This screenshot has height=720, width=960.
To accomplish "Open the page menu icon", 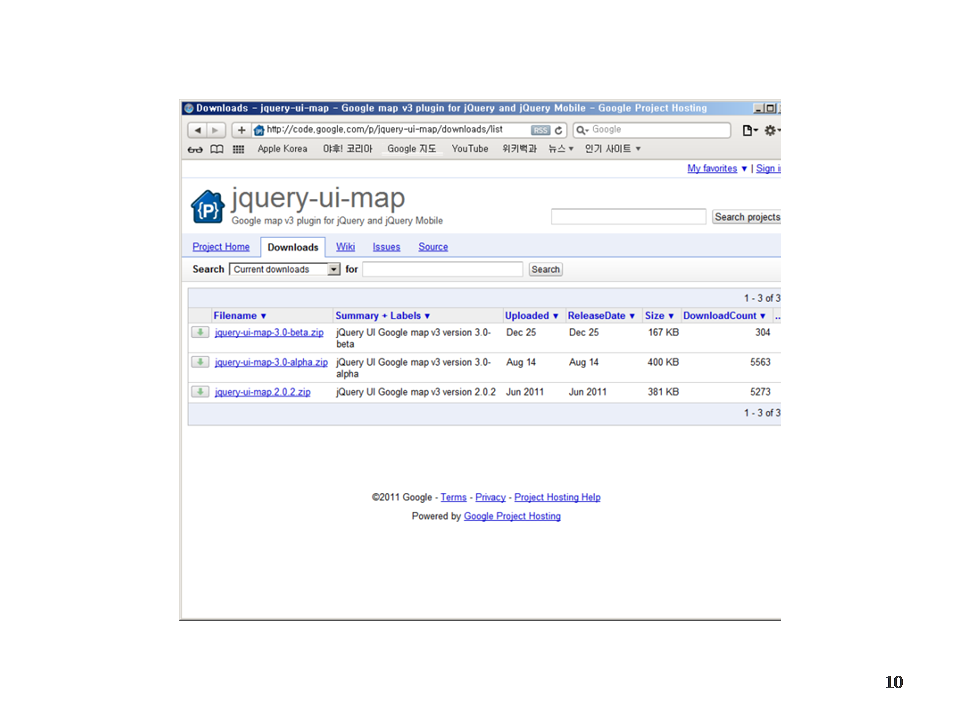I will [749, 130].
